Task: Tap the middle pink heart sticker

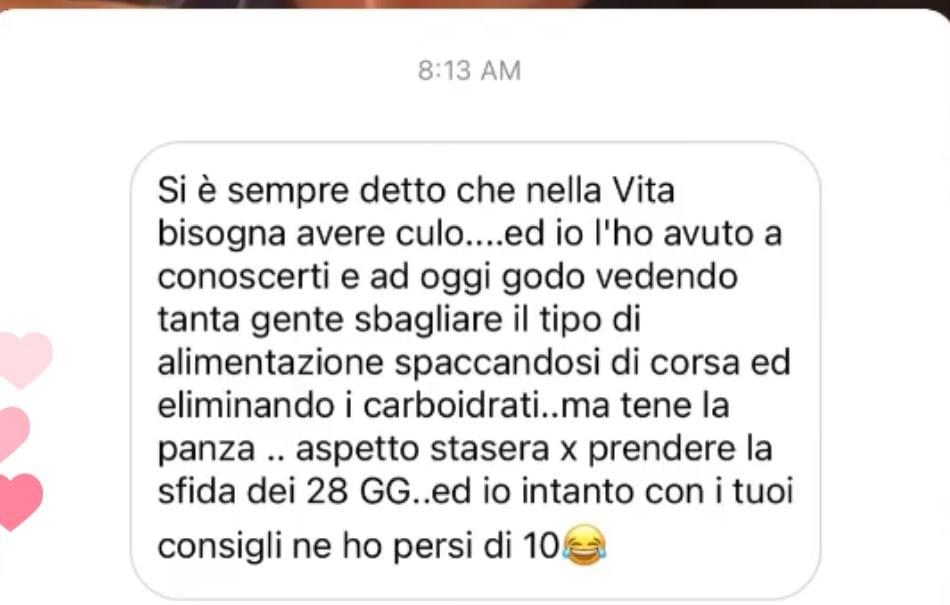Action: (12, 432)
